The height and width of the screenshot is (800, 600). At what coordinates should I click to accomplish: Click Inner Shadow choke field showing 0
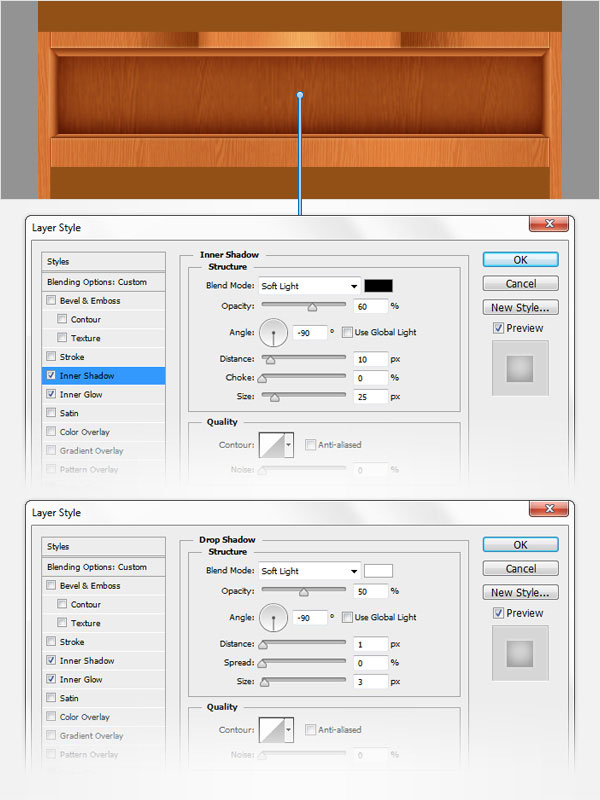click(x=370, y=378)
